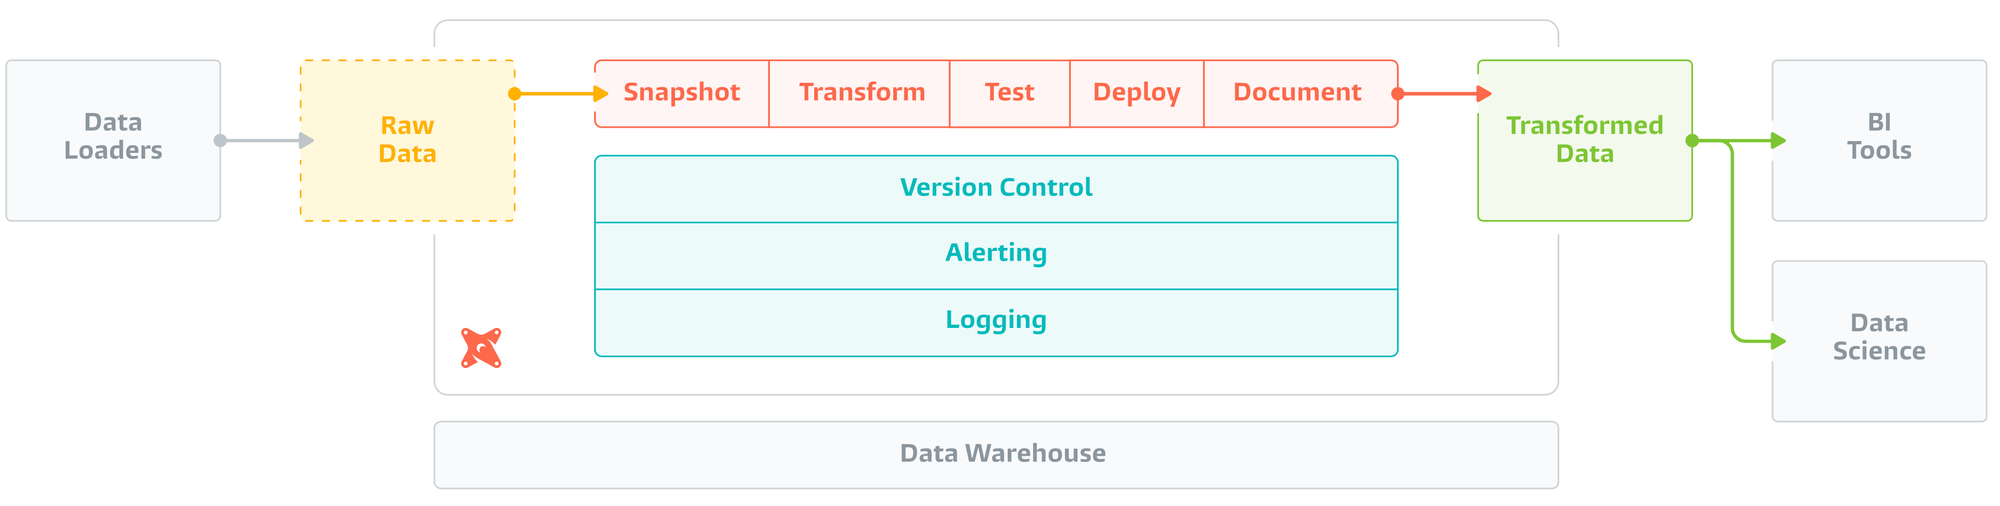2000x506 pixels.
Task: Click the orange dbt logo icon
Action: pyautogui.click(x=481, y=348)
